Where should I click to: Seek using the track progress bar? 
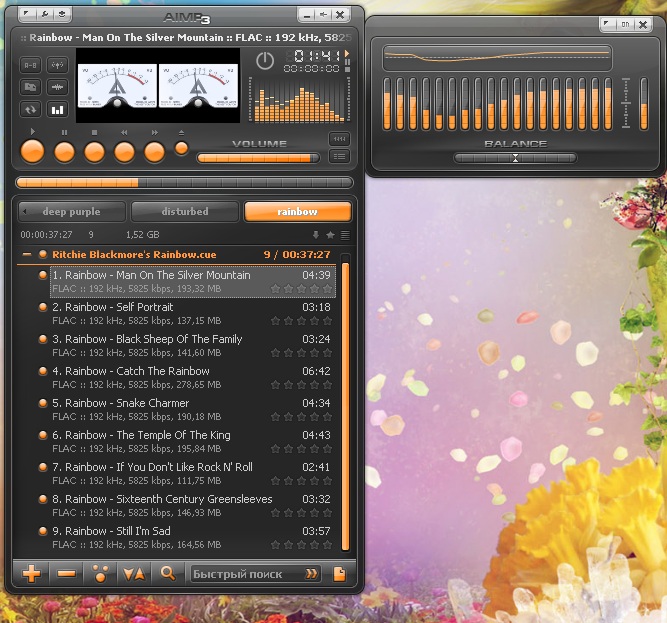click(x=184, y=183)
